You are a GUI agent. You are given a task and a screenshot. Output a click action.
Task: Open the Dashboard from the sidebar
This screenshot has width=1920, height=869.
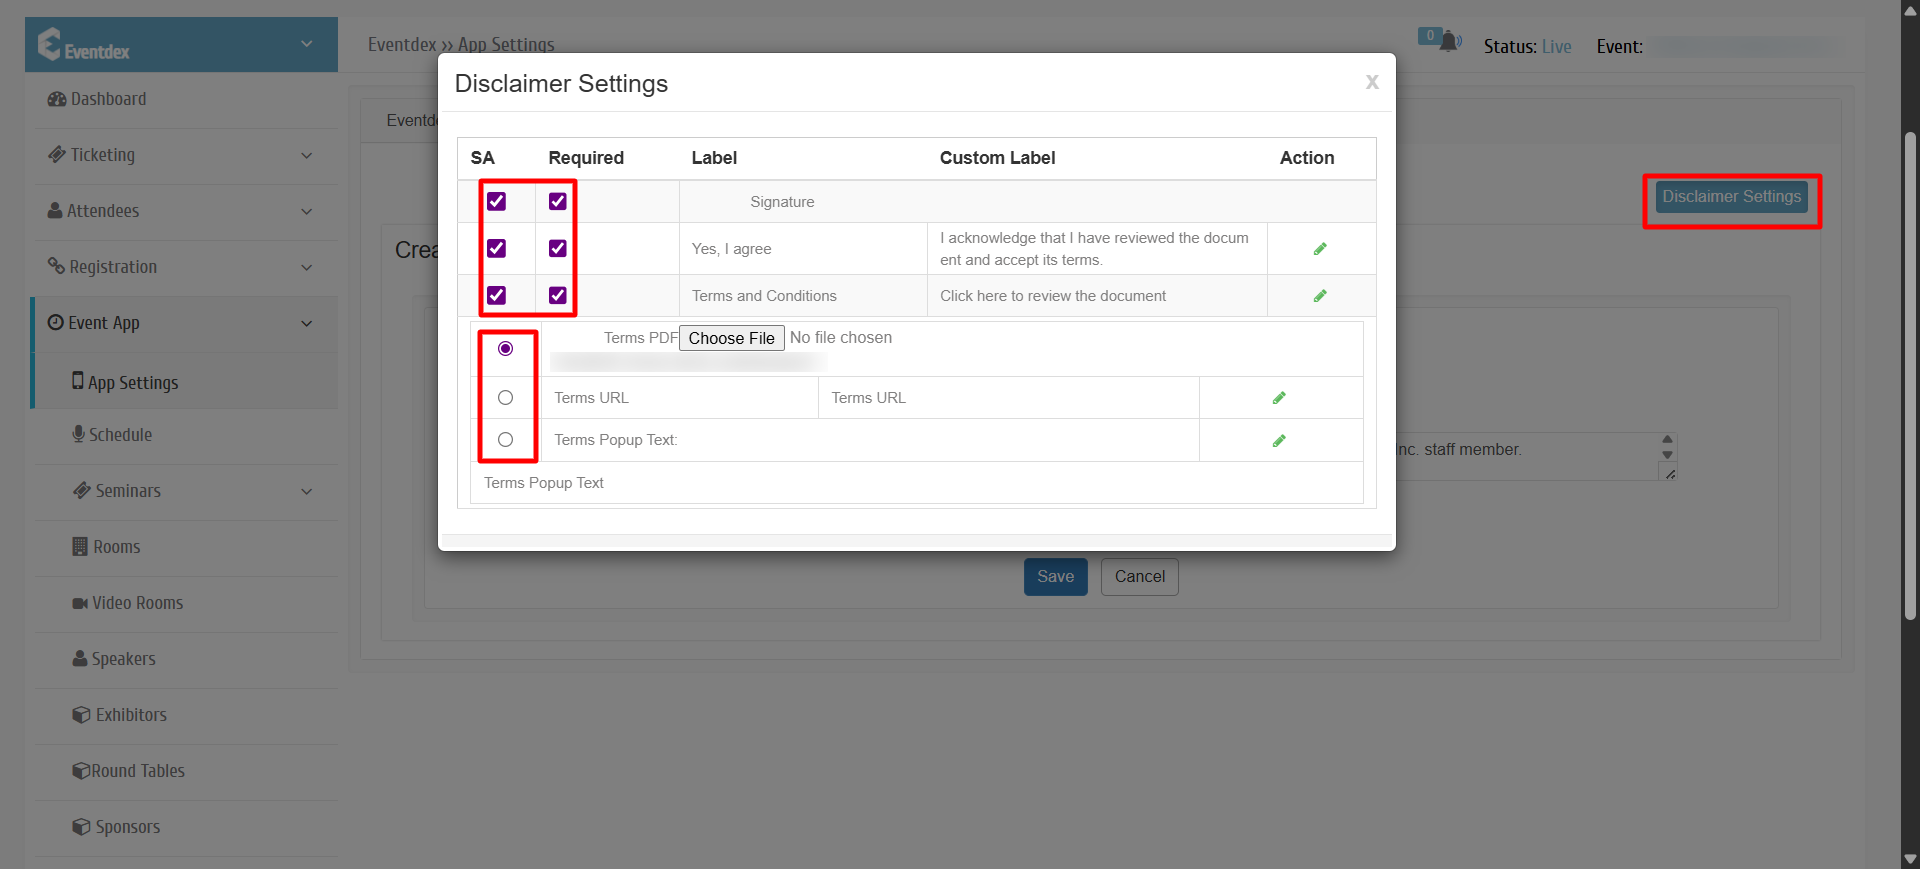108,99
